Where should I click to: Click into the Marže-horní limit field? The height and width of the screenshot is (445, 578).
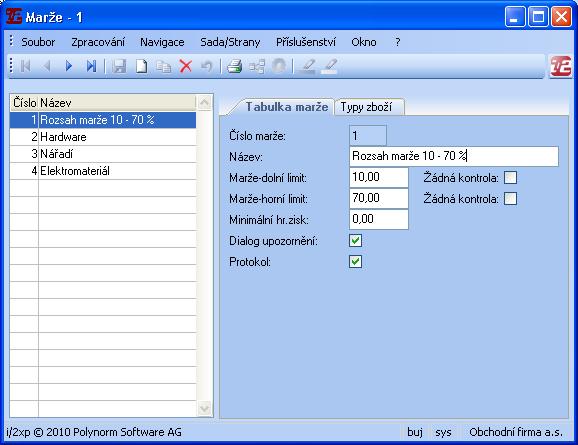pyautogui.click(x=379, y=198)
